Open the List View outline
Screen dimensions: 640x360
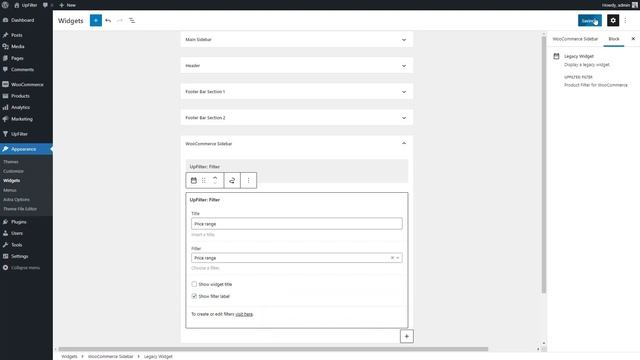tap(132, 20)
